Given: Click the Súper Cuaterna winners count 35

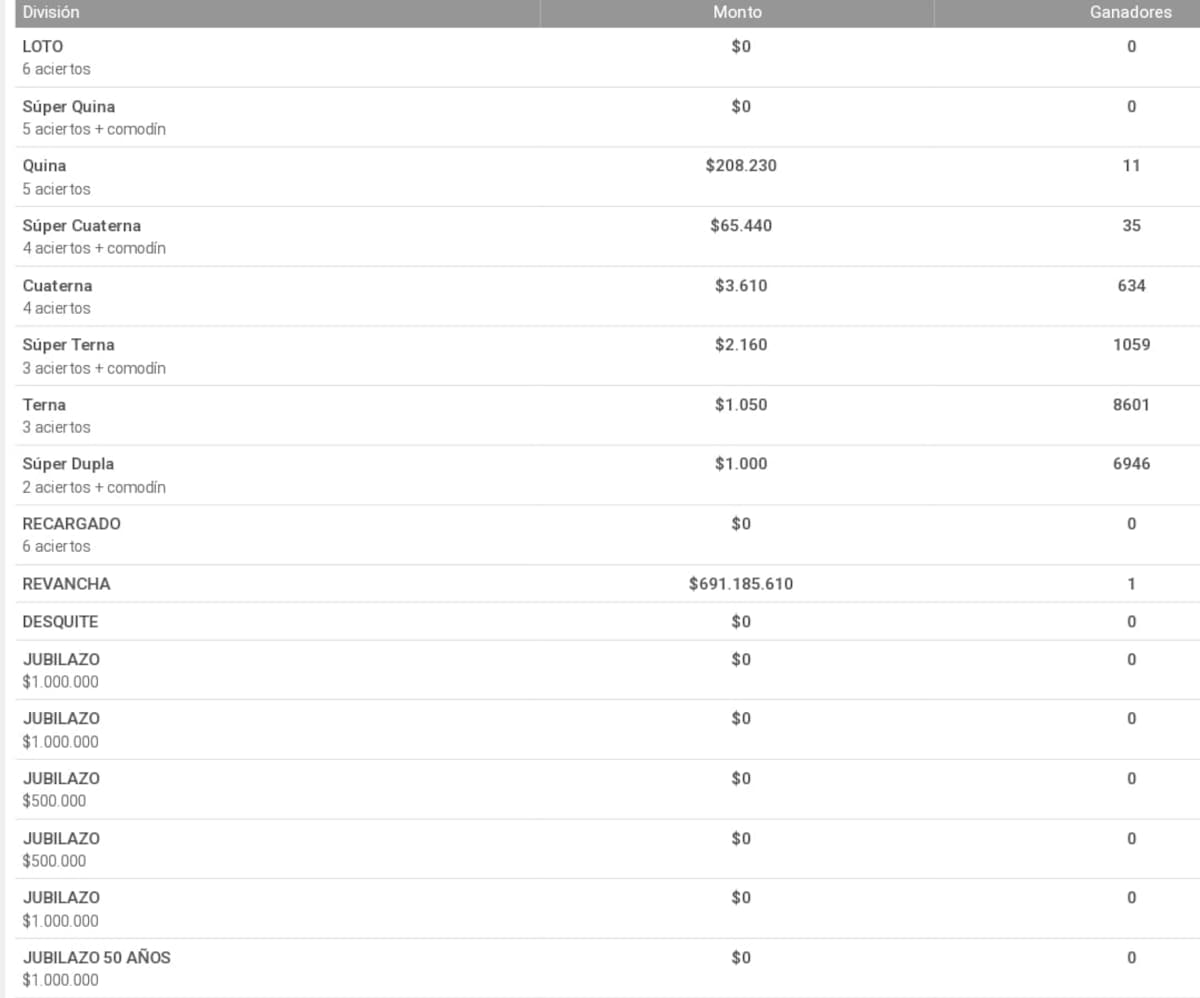Looking at the screenshot, I should pyautogui.click(x=1131, y=226).
